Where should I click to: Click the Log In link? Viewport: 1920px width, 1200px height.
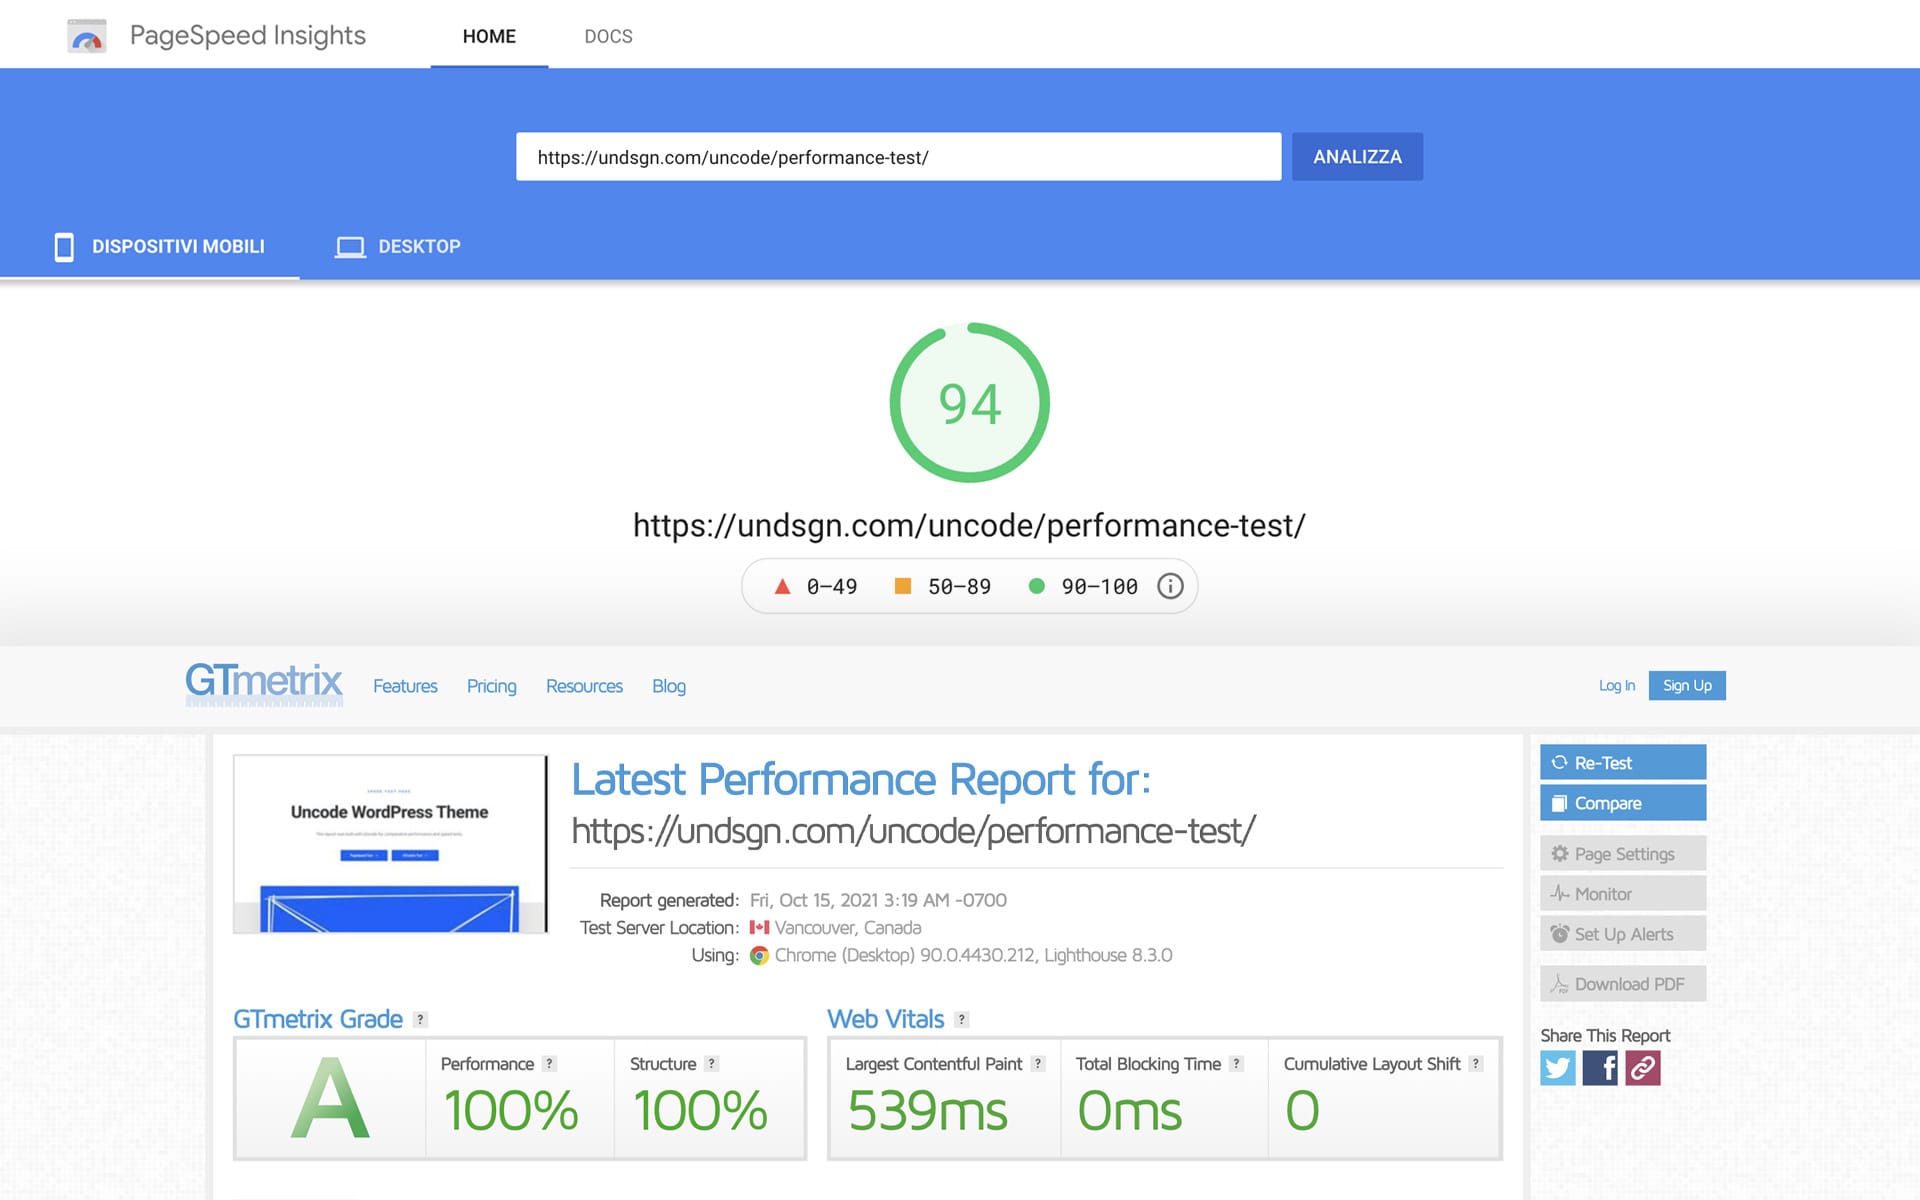pos(1616,685)
